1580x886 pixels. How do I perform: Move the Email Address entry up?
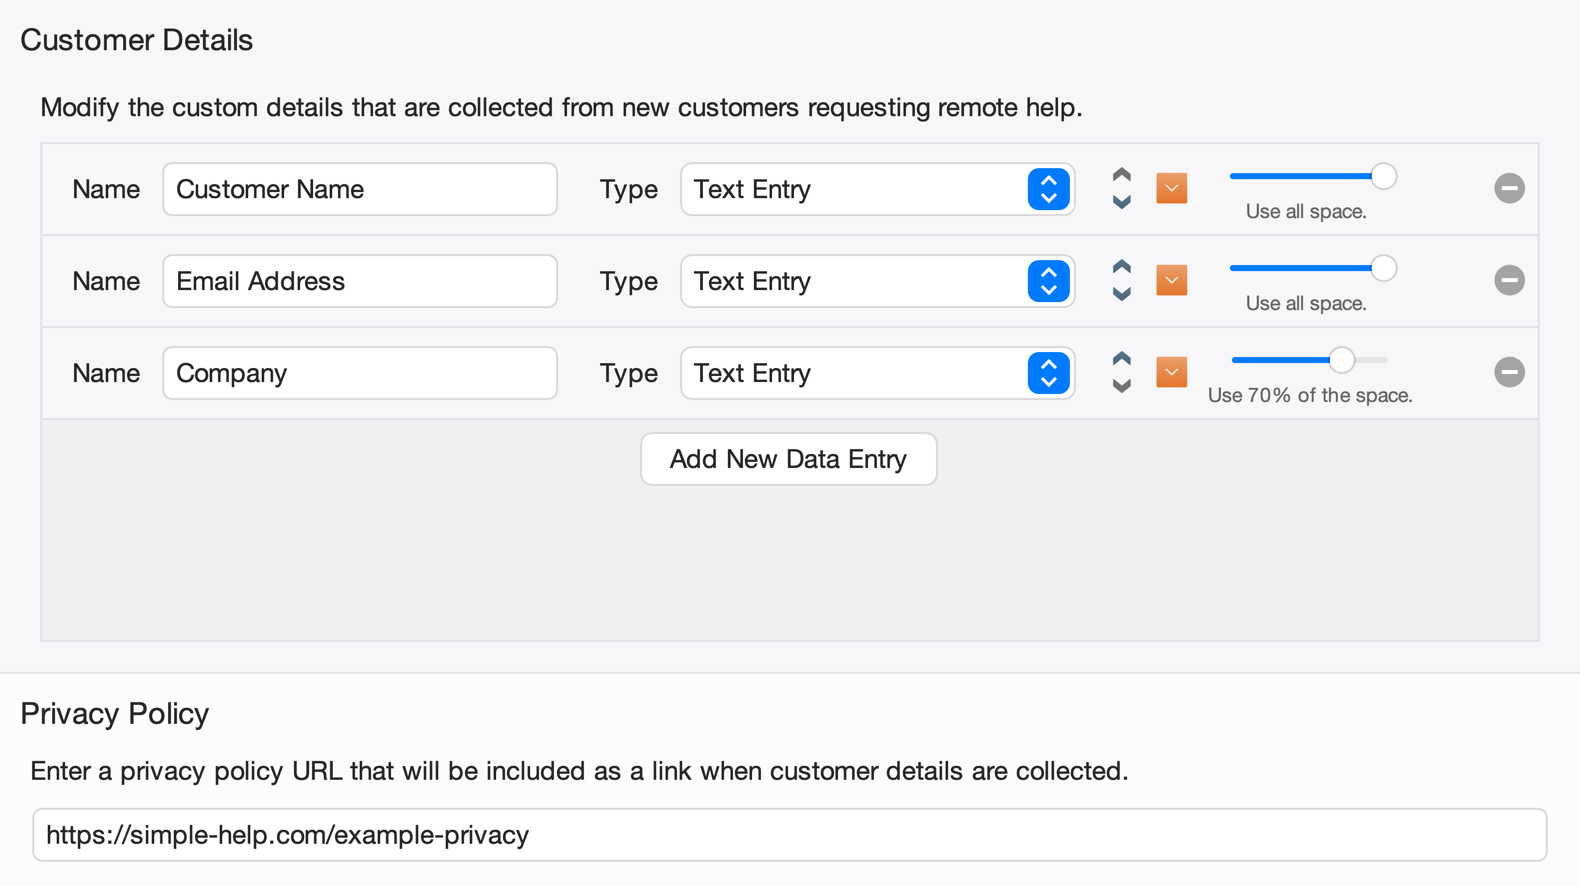tap(1122, 267)
